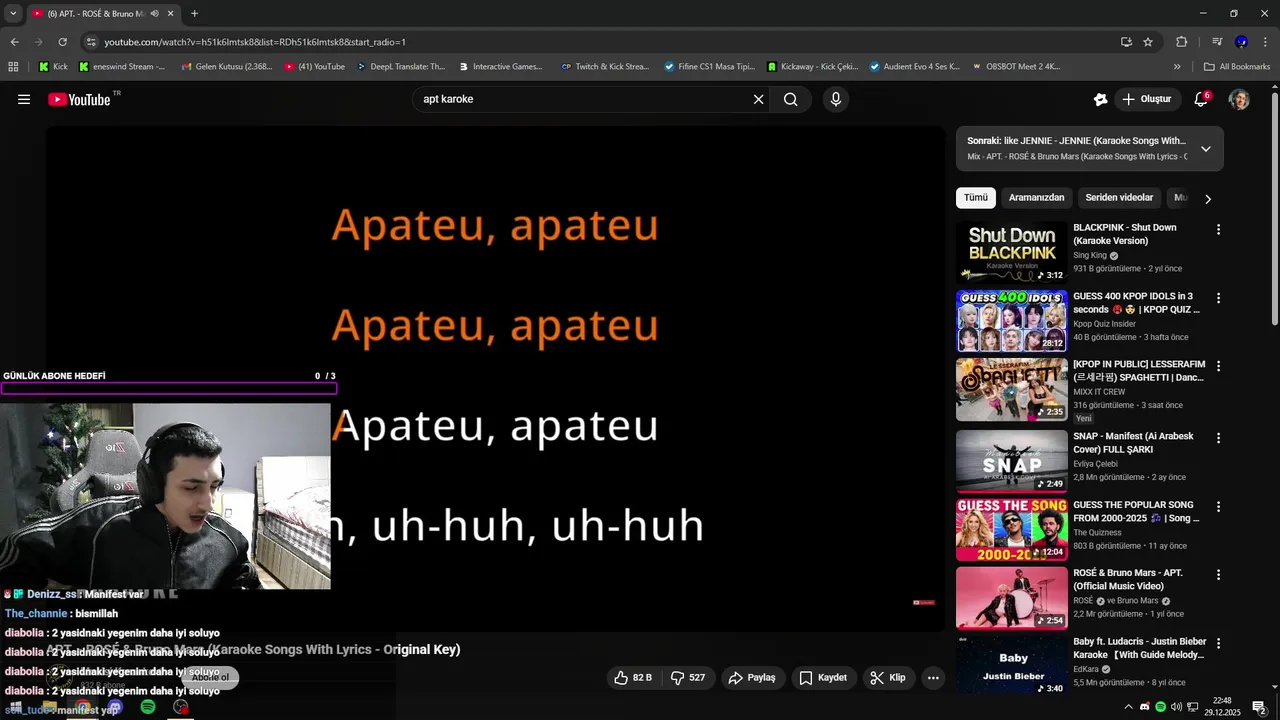Clear the search box with X icon

pos(758,99)
